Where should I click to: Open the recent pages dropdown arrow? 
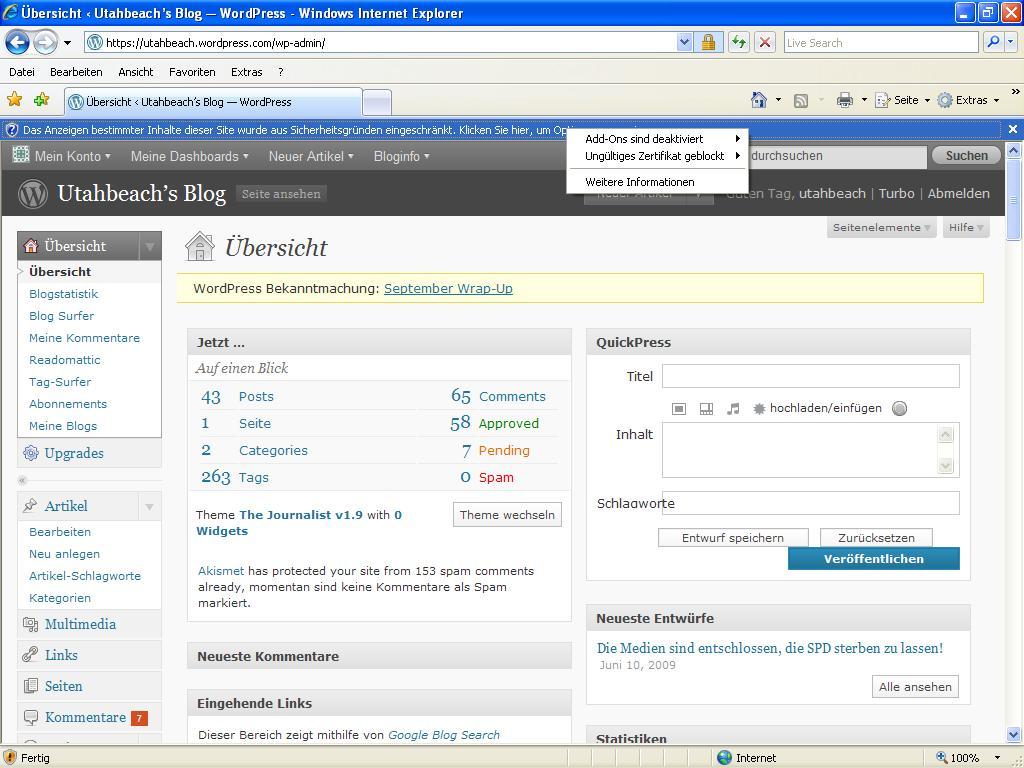coord(67,43)
